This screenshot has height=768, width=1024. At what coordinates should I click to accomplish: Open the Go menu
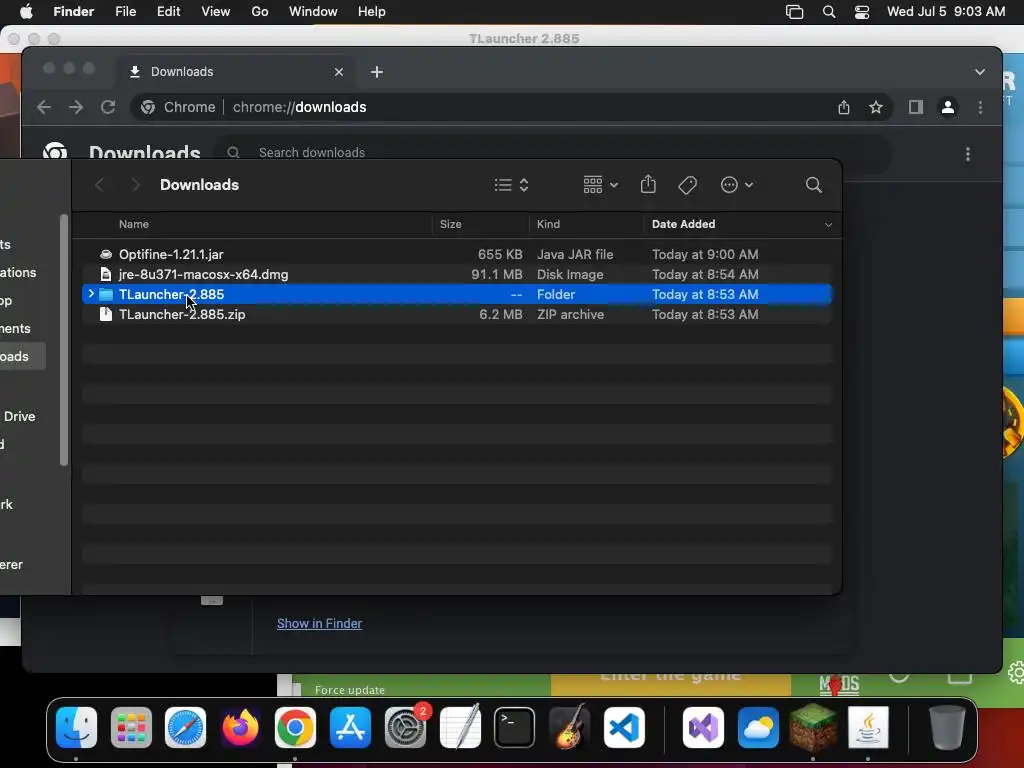(260, 12)
